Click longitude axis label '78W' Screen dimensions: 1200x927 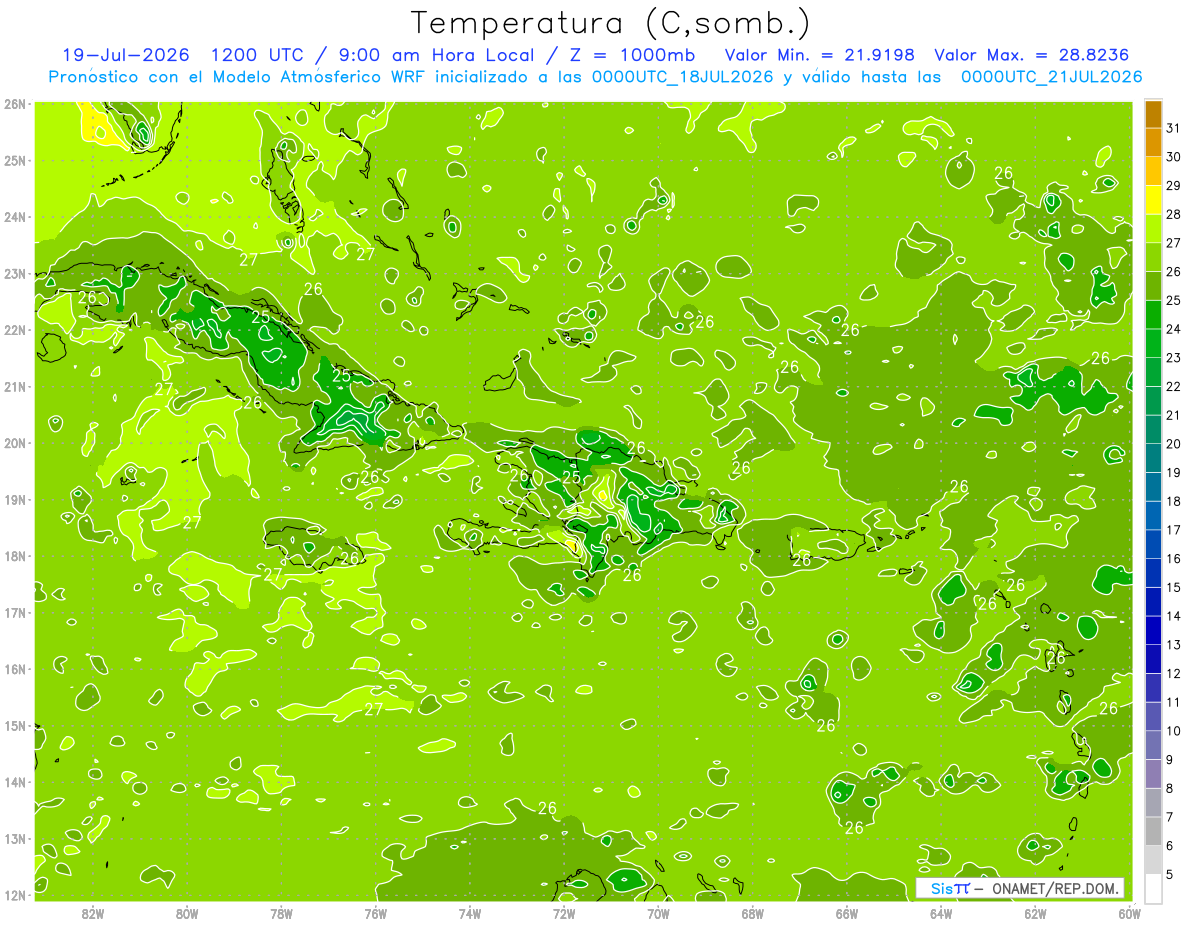(281, 913)
